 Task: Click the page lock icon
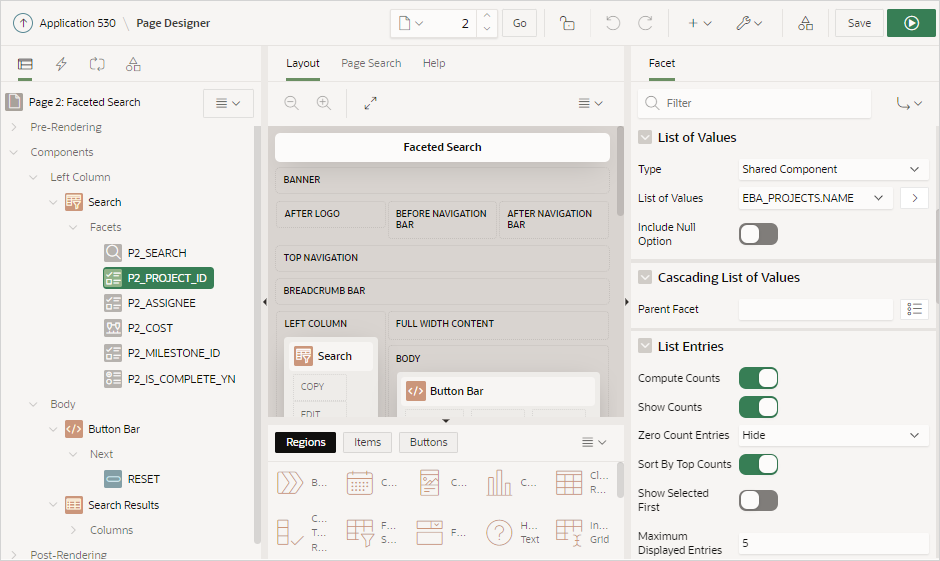point(567,23)
